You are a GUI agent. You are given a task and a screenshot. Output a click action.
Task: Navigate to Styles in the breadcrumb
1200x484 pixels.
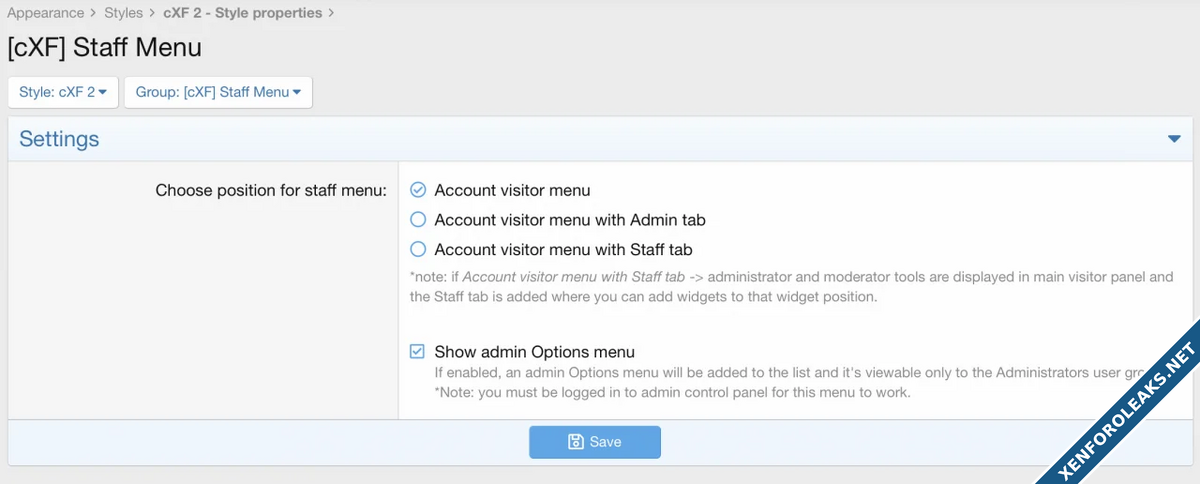click(124, 13)
